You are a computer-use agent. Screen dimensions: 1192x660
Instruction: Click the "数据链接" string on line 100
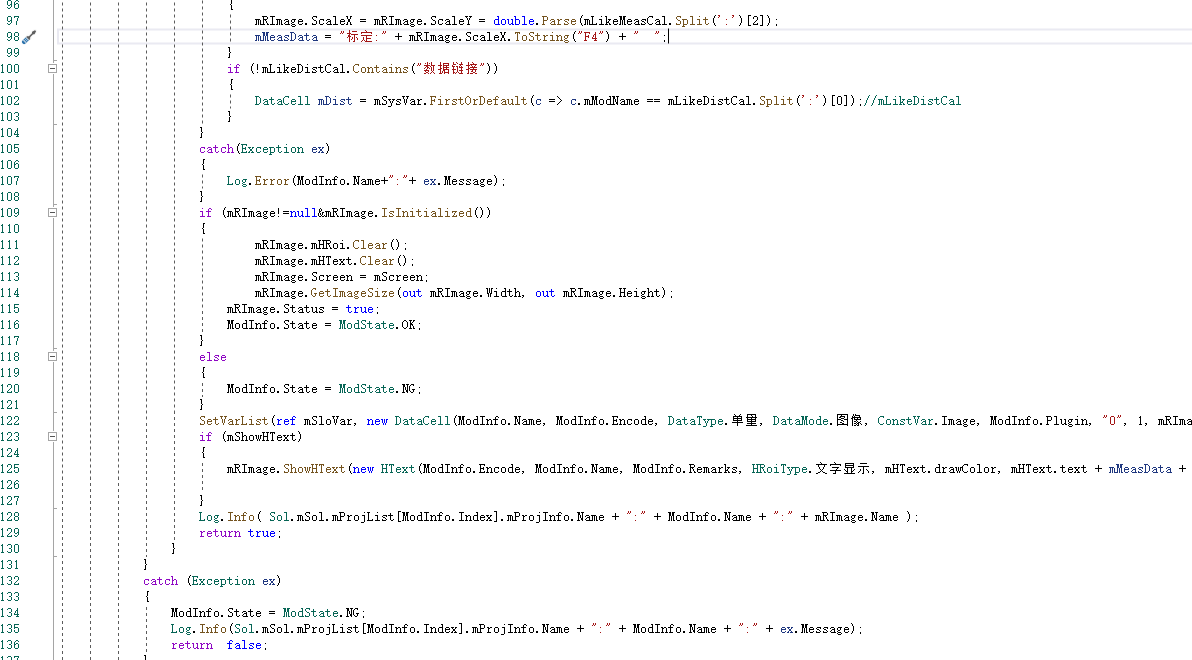click(451, 68)
